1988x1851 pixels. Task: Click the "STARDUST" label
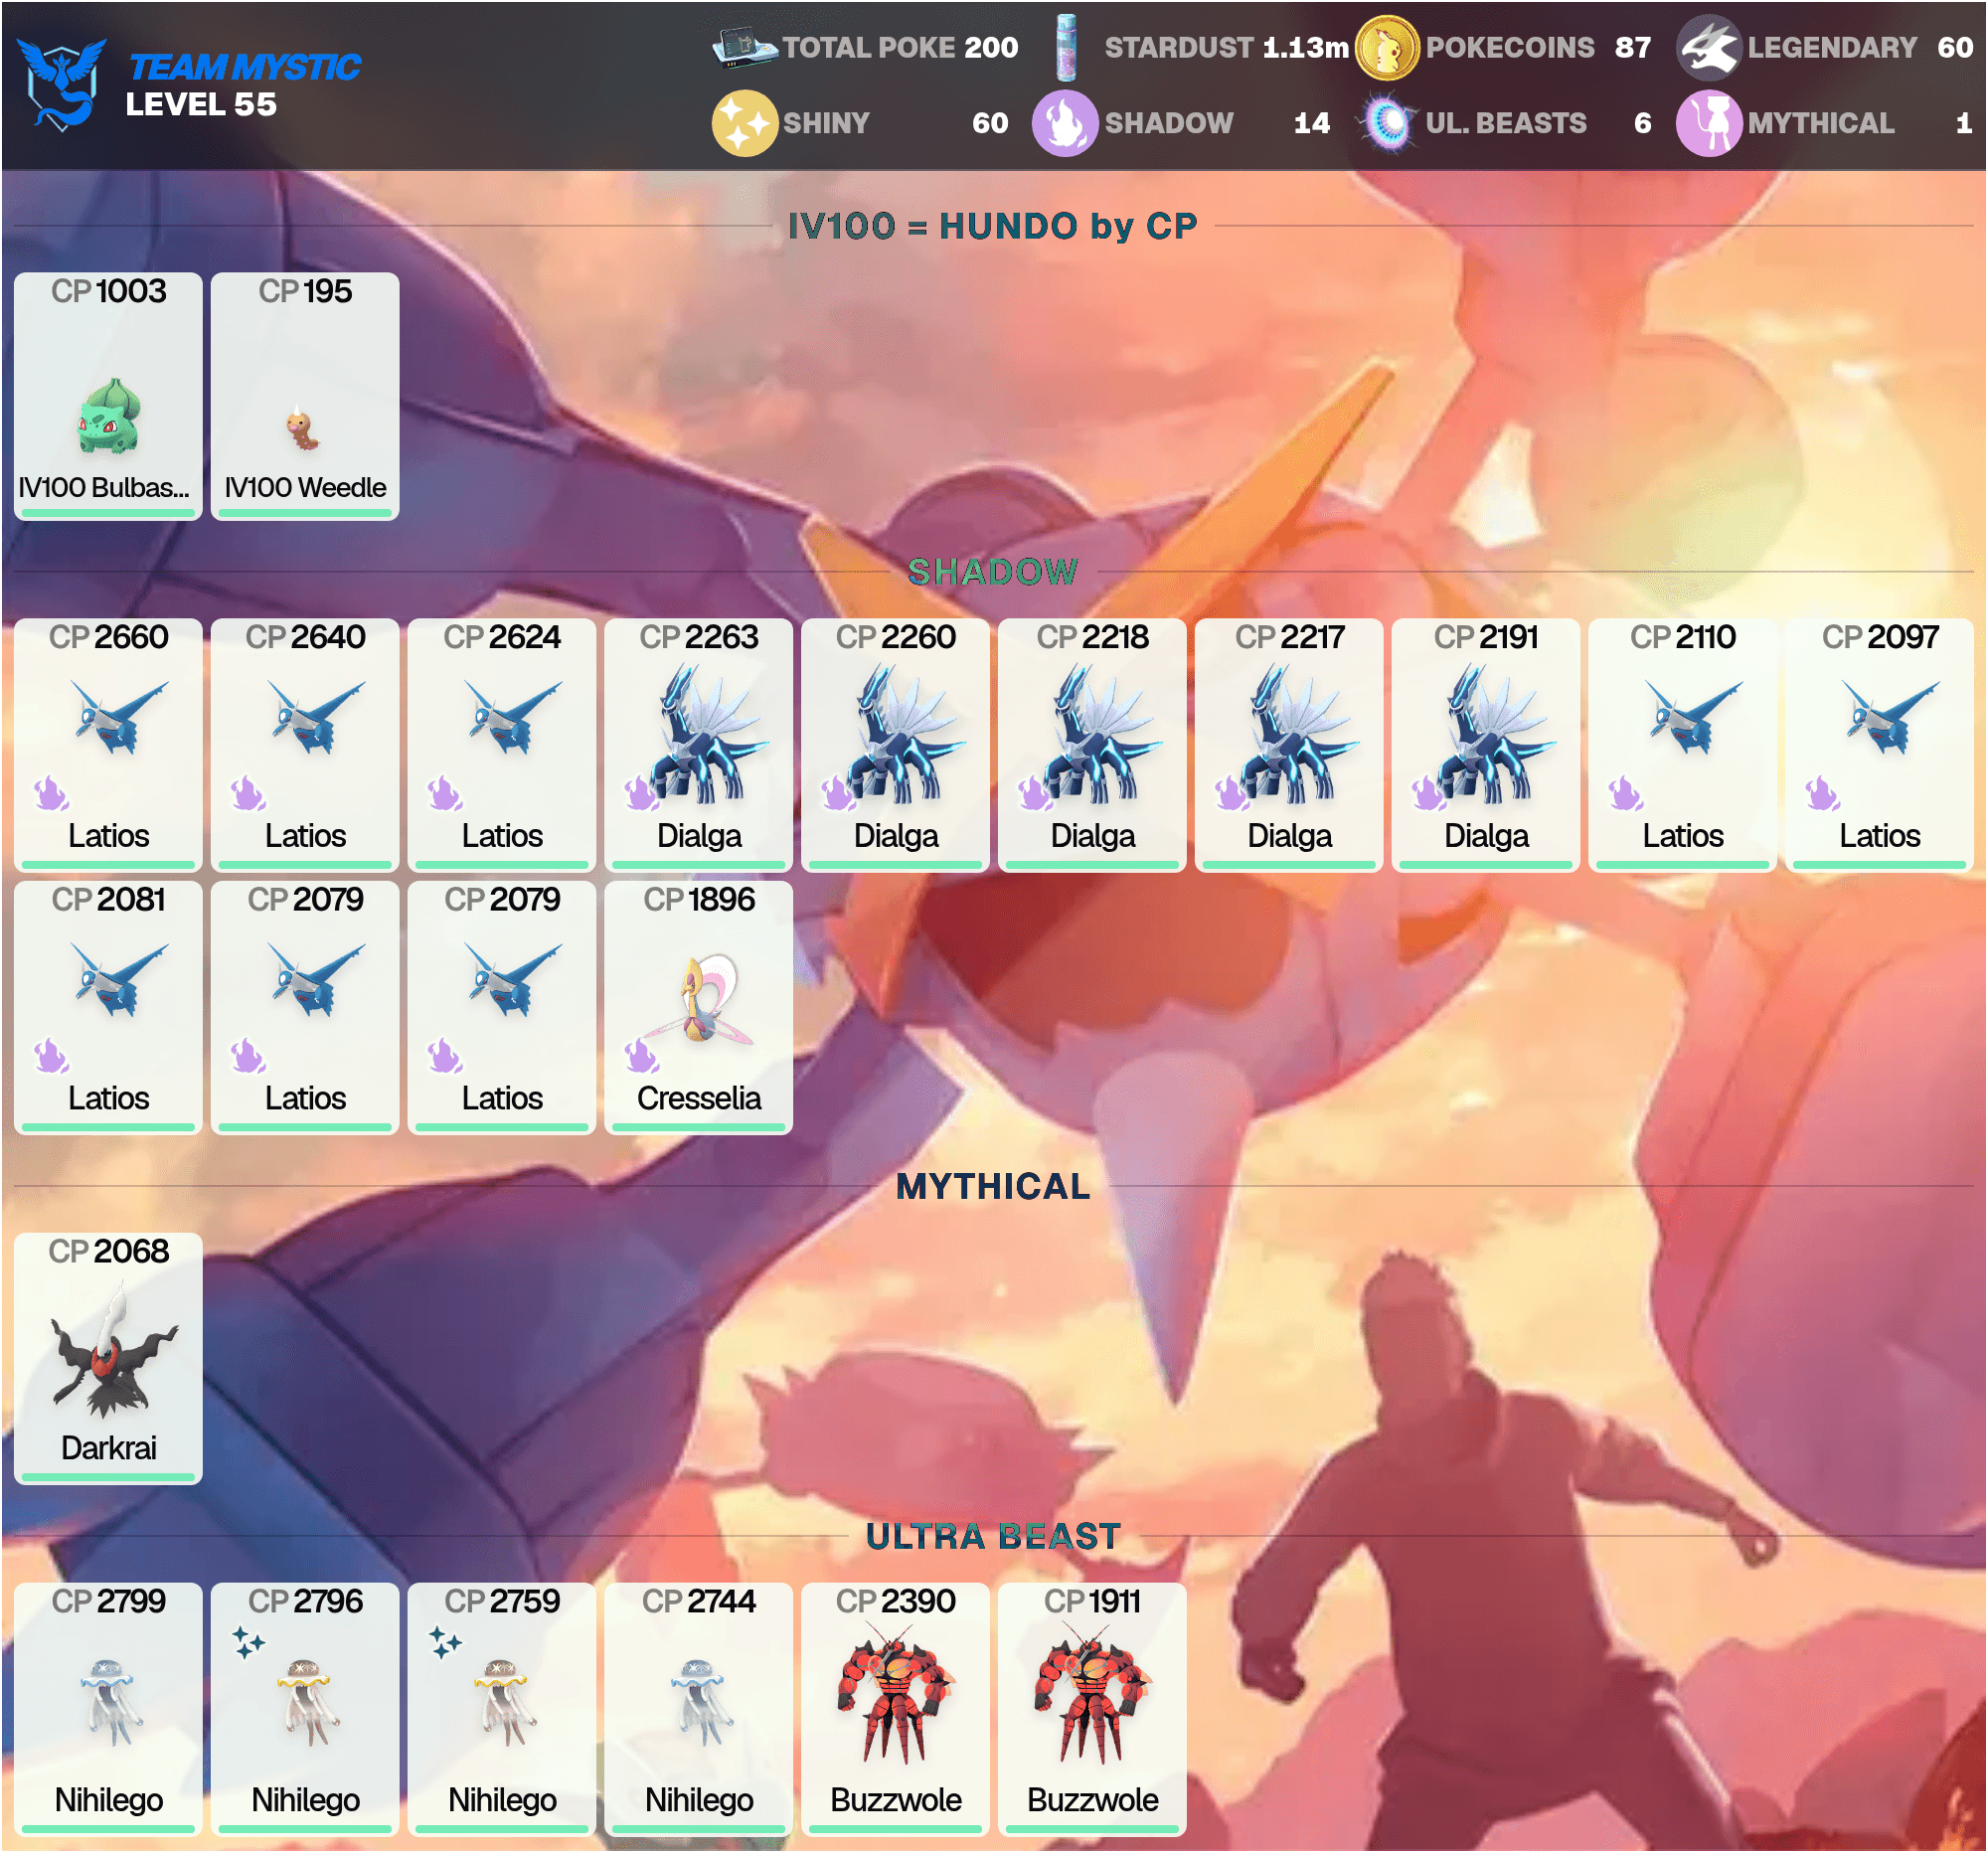[1179, 47]
